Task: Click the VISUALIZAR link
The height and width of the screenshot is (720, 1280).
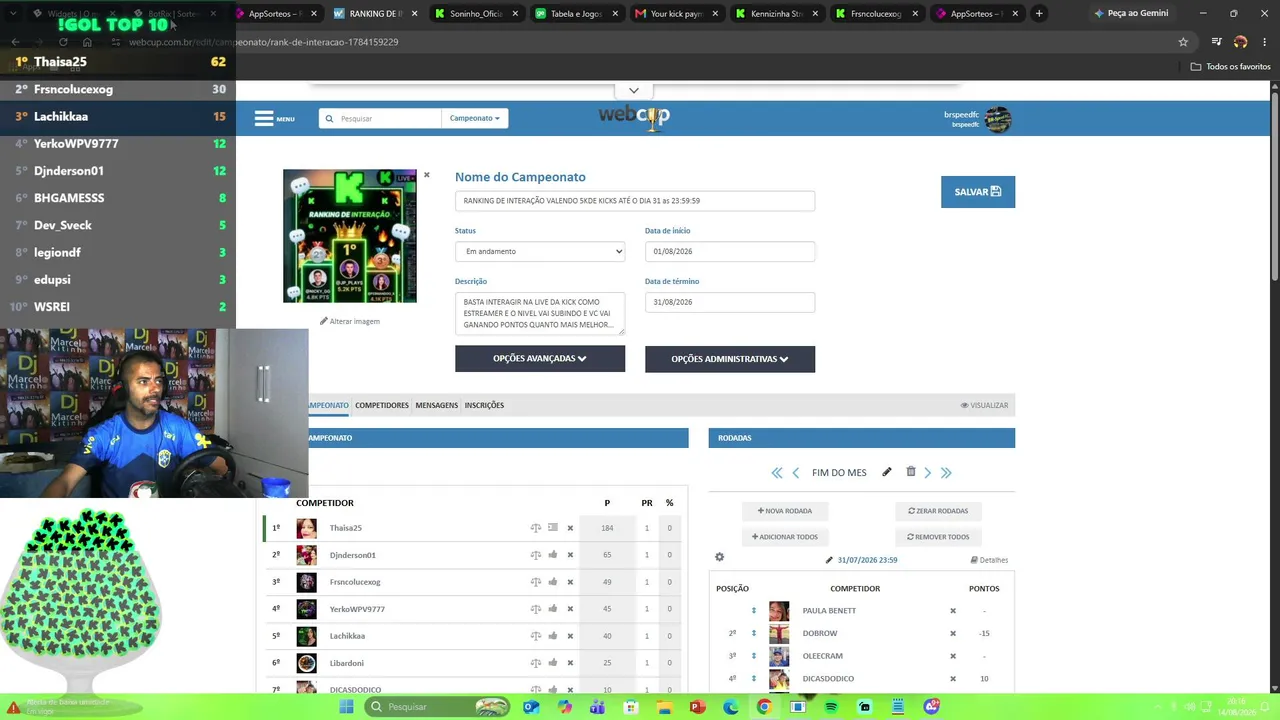Action: coord(984,405)
